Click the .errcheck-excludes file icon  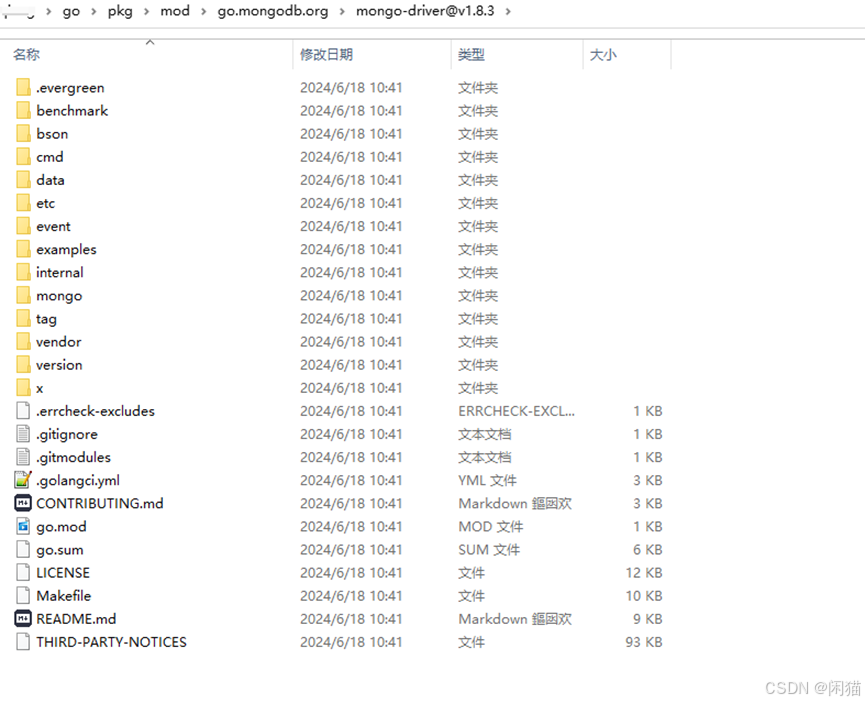23,411
